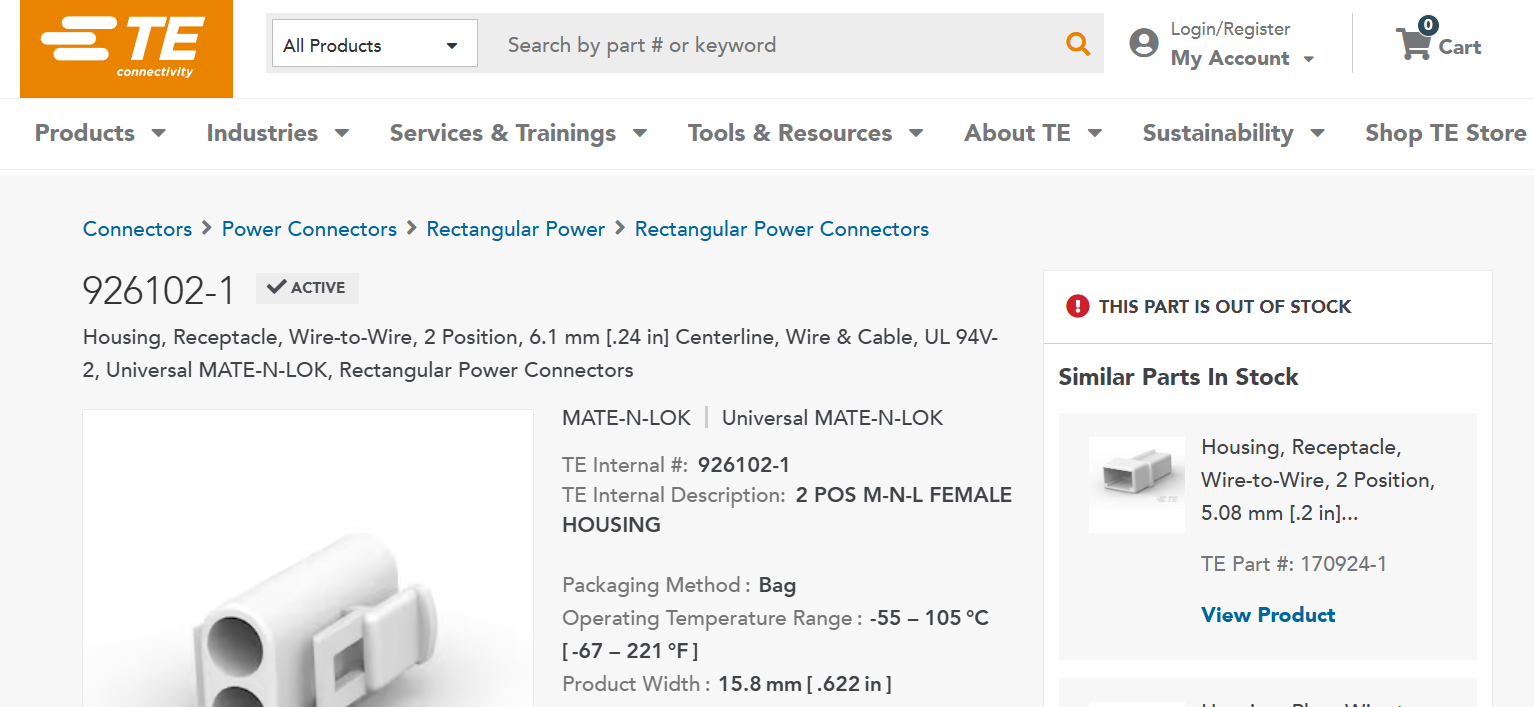Expand the My Account dropdown

click(1242, 58)
